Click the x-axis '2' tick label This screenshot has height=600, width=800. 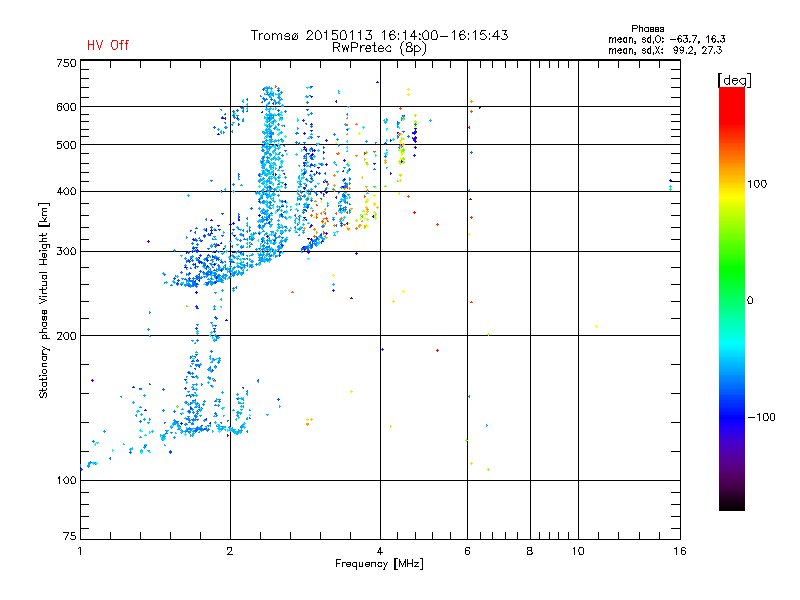coord(230,551)
